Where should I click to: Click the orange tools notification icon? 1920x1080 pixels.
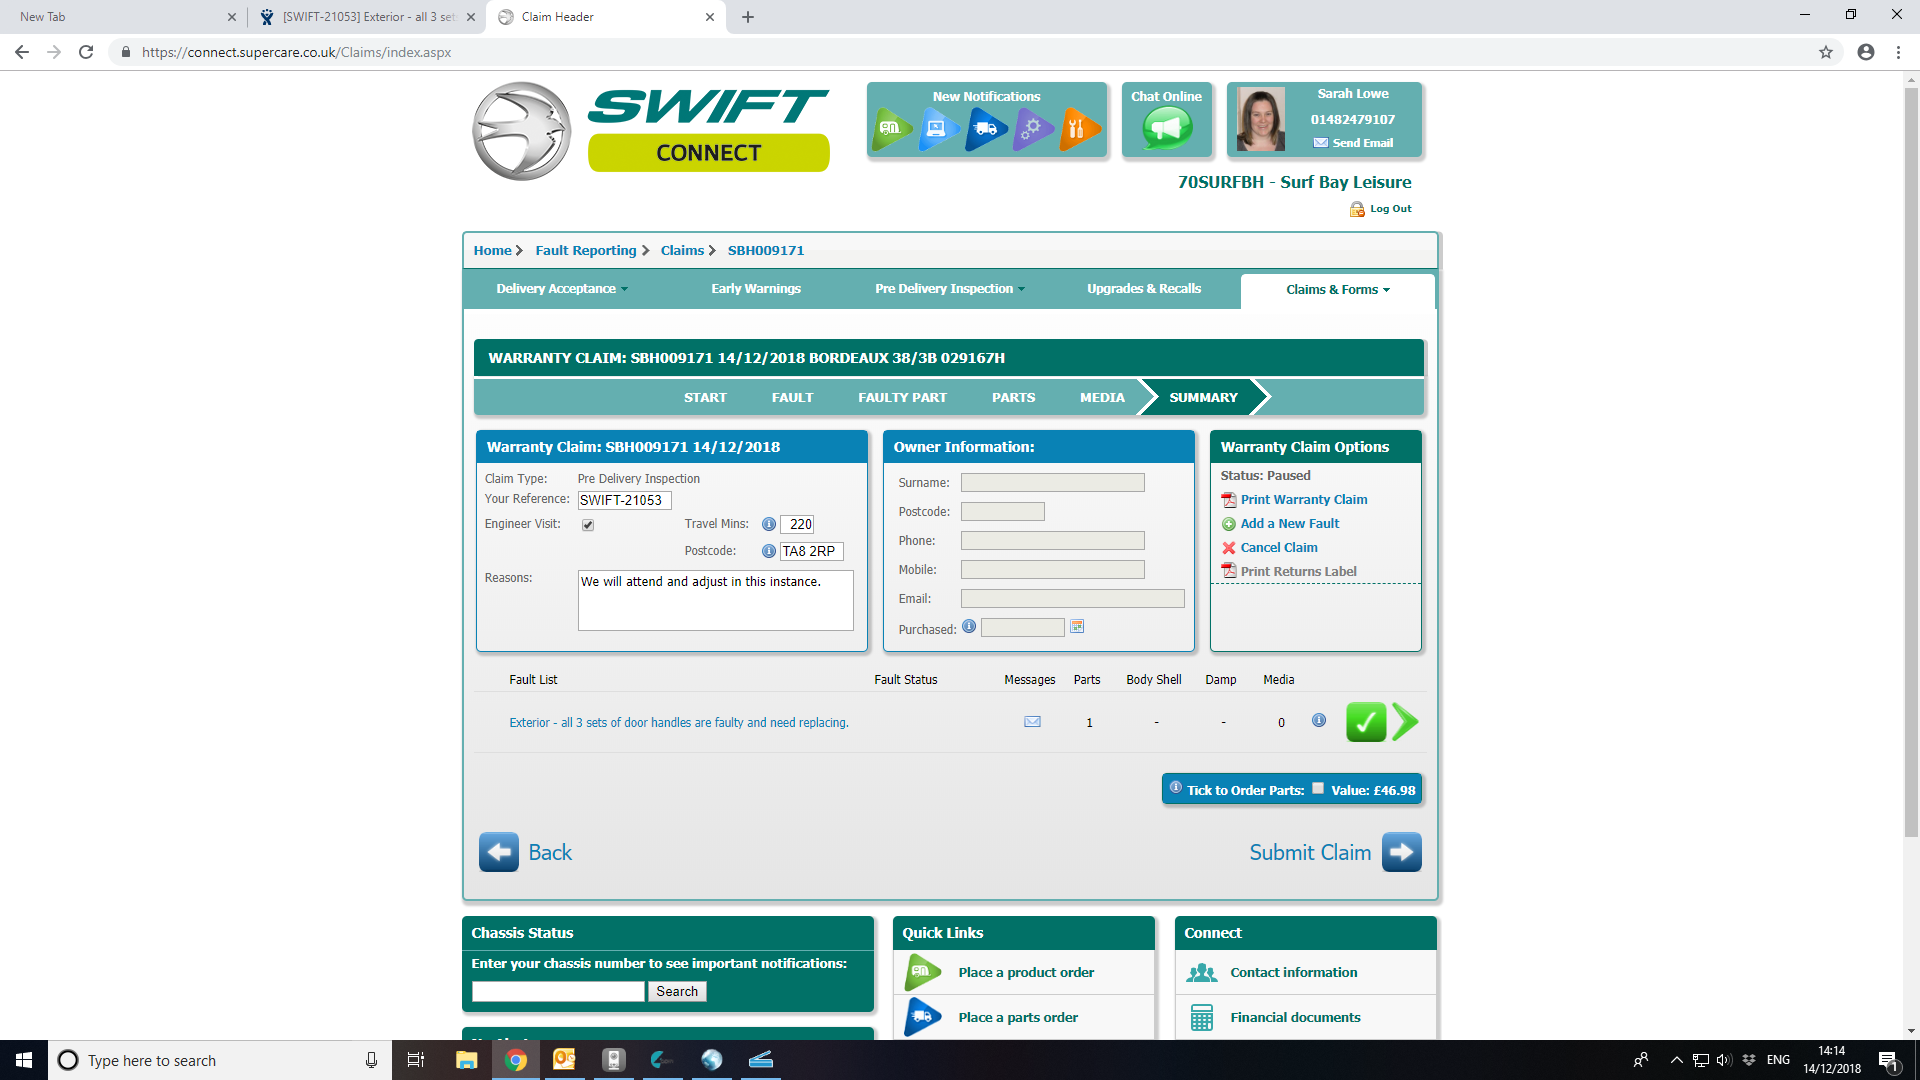(1078, 129)
